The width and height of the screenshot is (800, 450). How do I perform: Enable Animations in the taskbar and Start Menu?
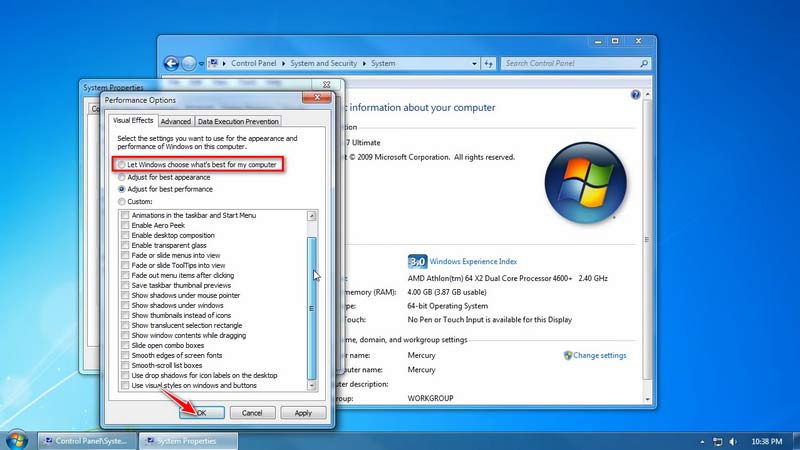tap(125, 215)
